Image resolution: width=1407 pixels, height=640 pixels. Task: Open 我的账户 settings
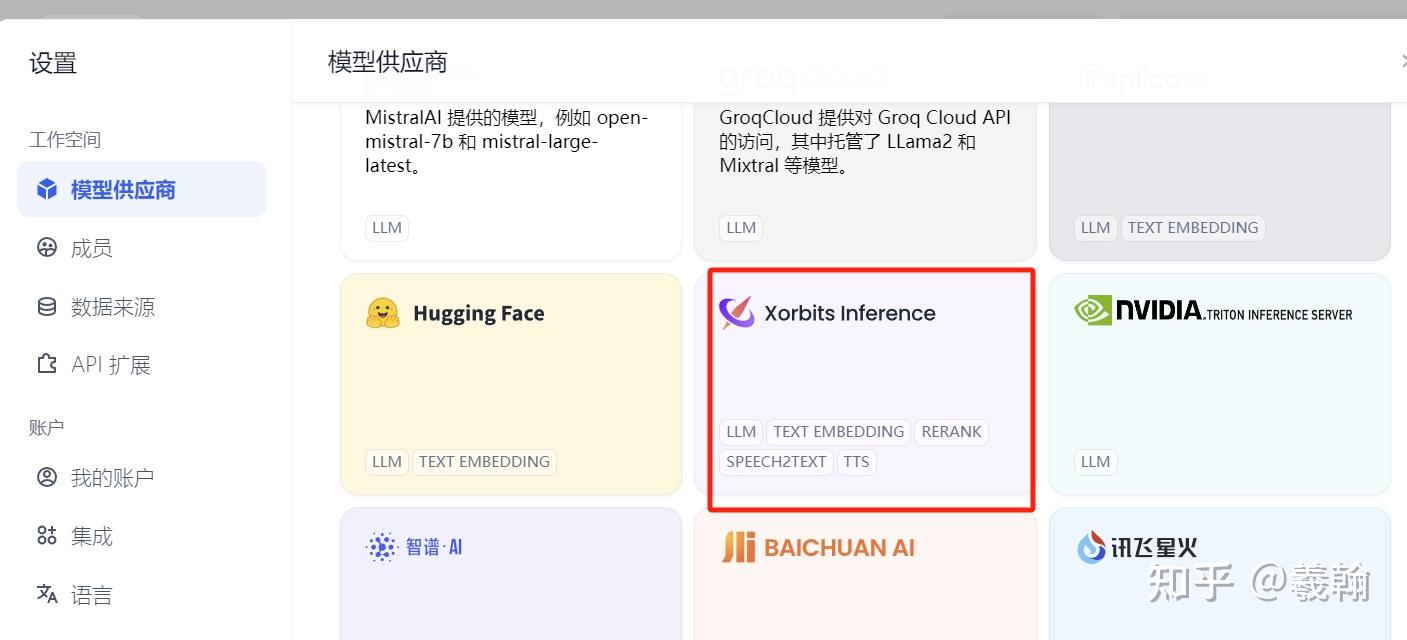[x=47, y=477]
